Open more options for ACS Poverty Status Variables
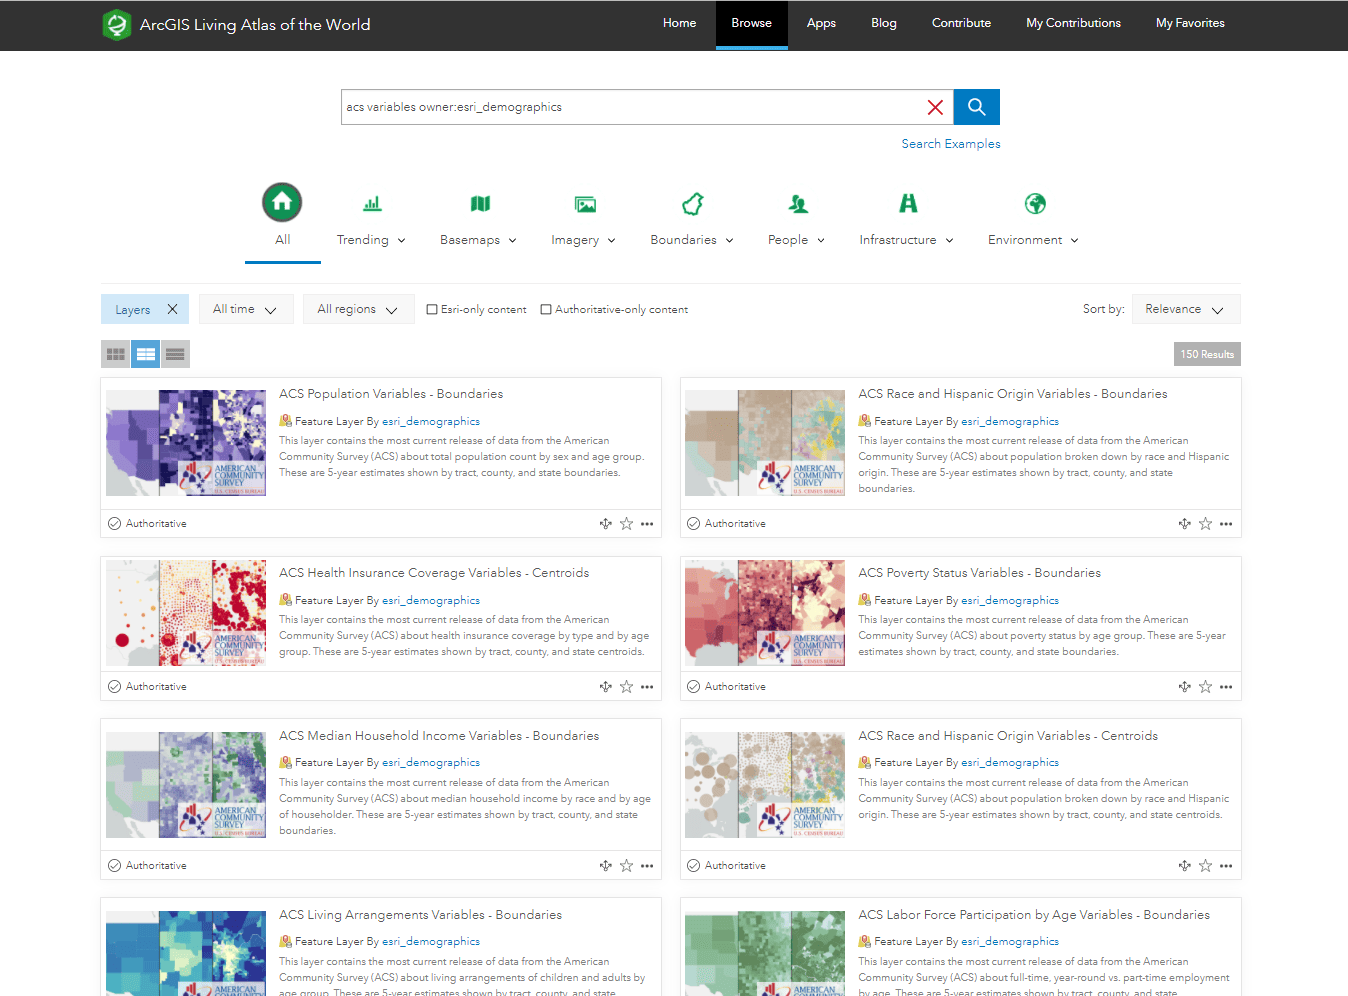The image size is (1348, 996). pos(1226,687)
